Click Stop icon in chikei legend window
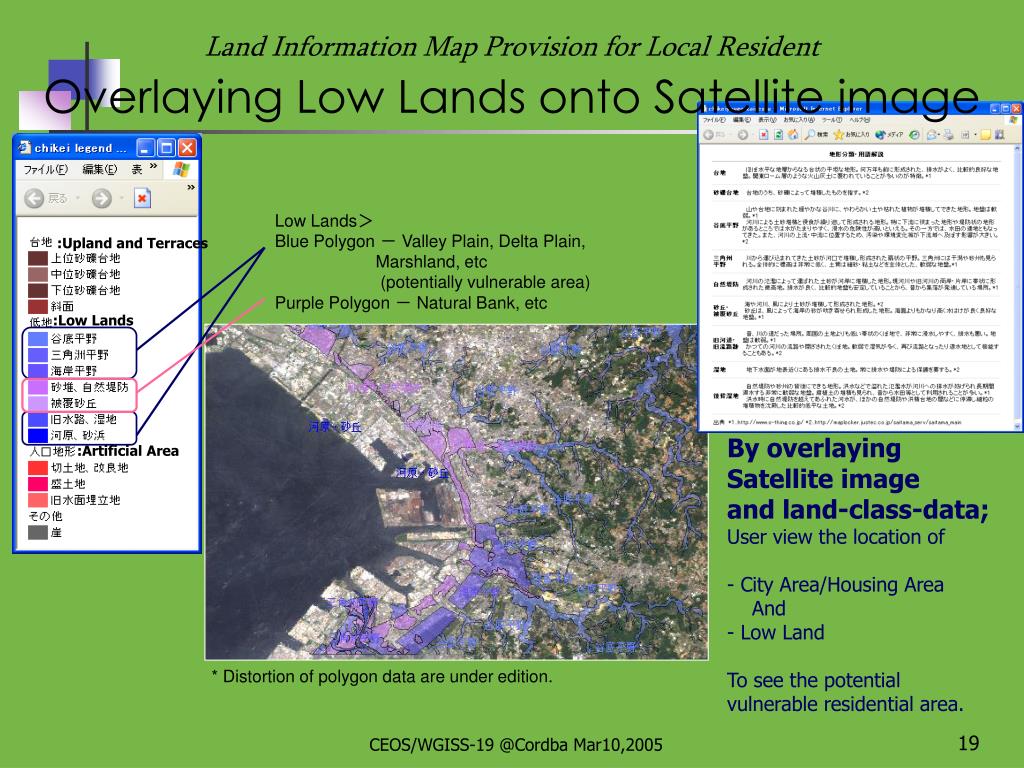 tap(142, 198)
